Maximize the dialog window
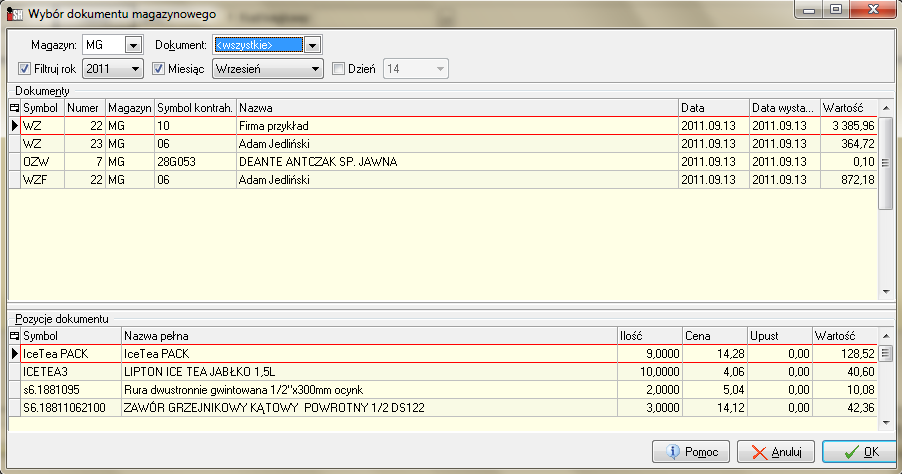 (836, 9)
